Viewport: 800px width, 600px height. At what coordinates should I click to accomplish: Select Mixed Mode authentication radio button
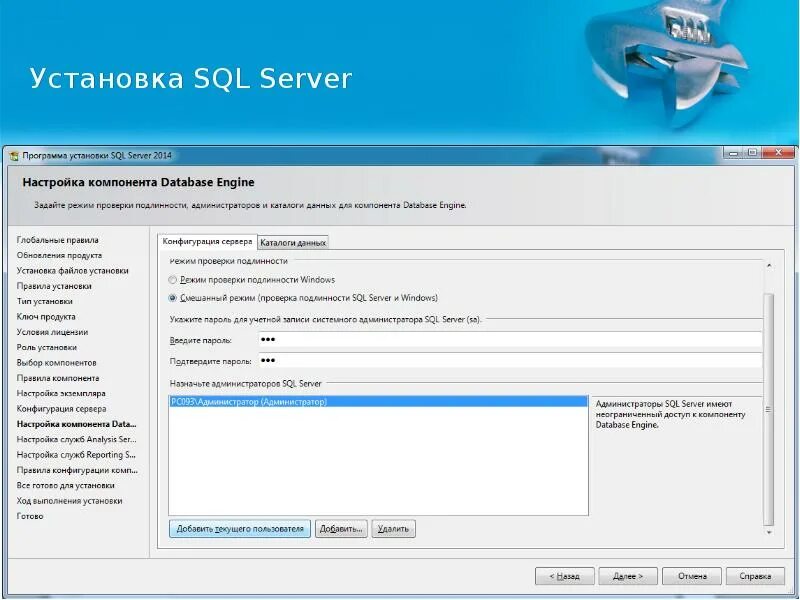[x=172, y=297]
